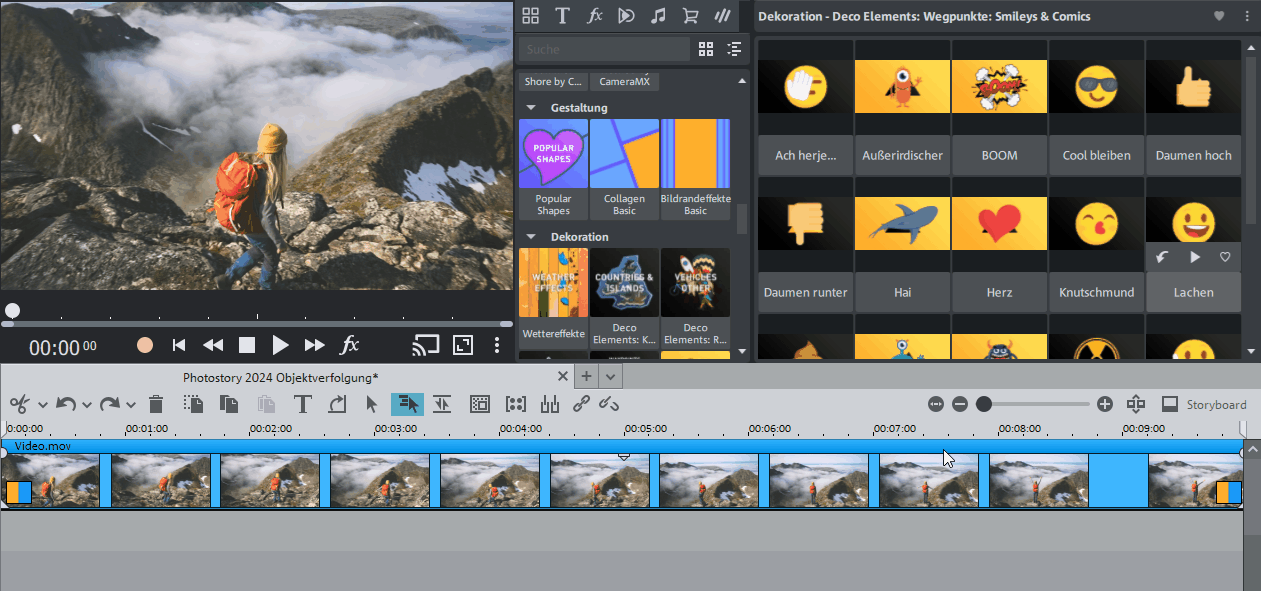The image size is (1261, 591).
Task: Click the Suche search field
Action: 604,49
